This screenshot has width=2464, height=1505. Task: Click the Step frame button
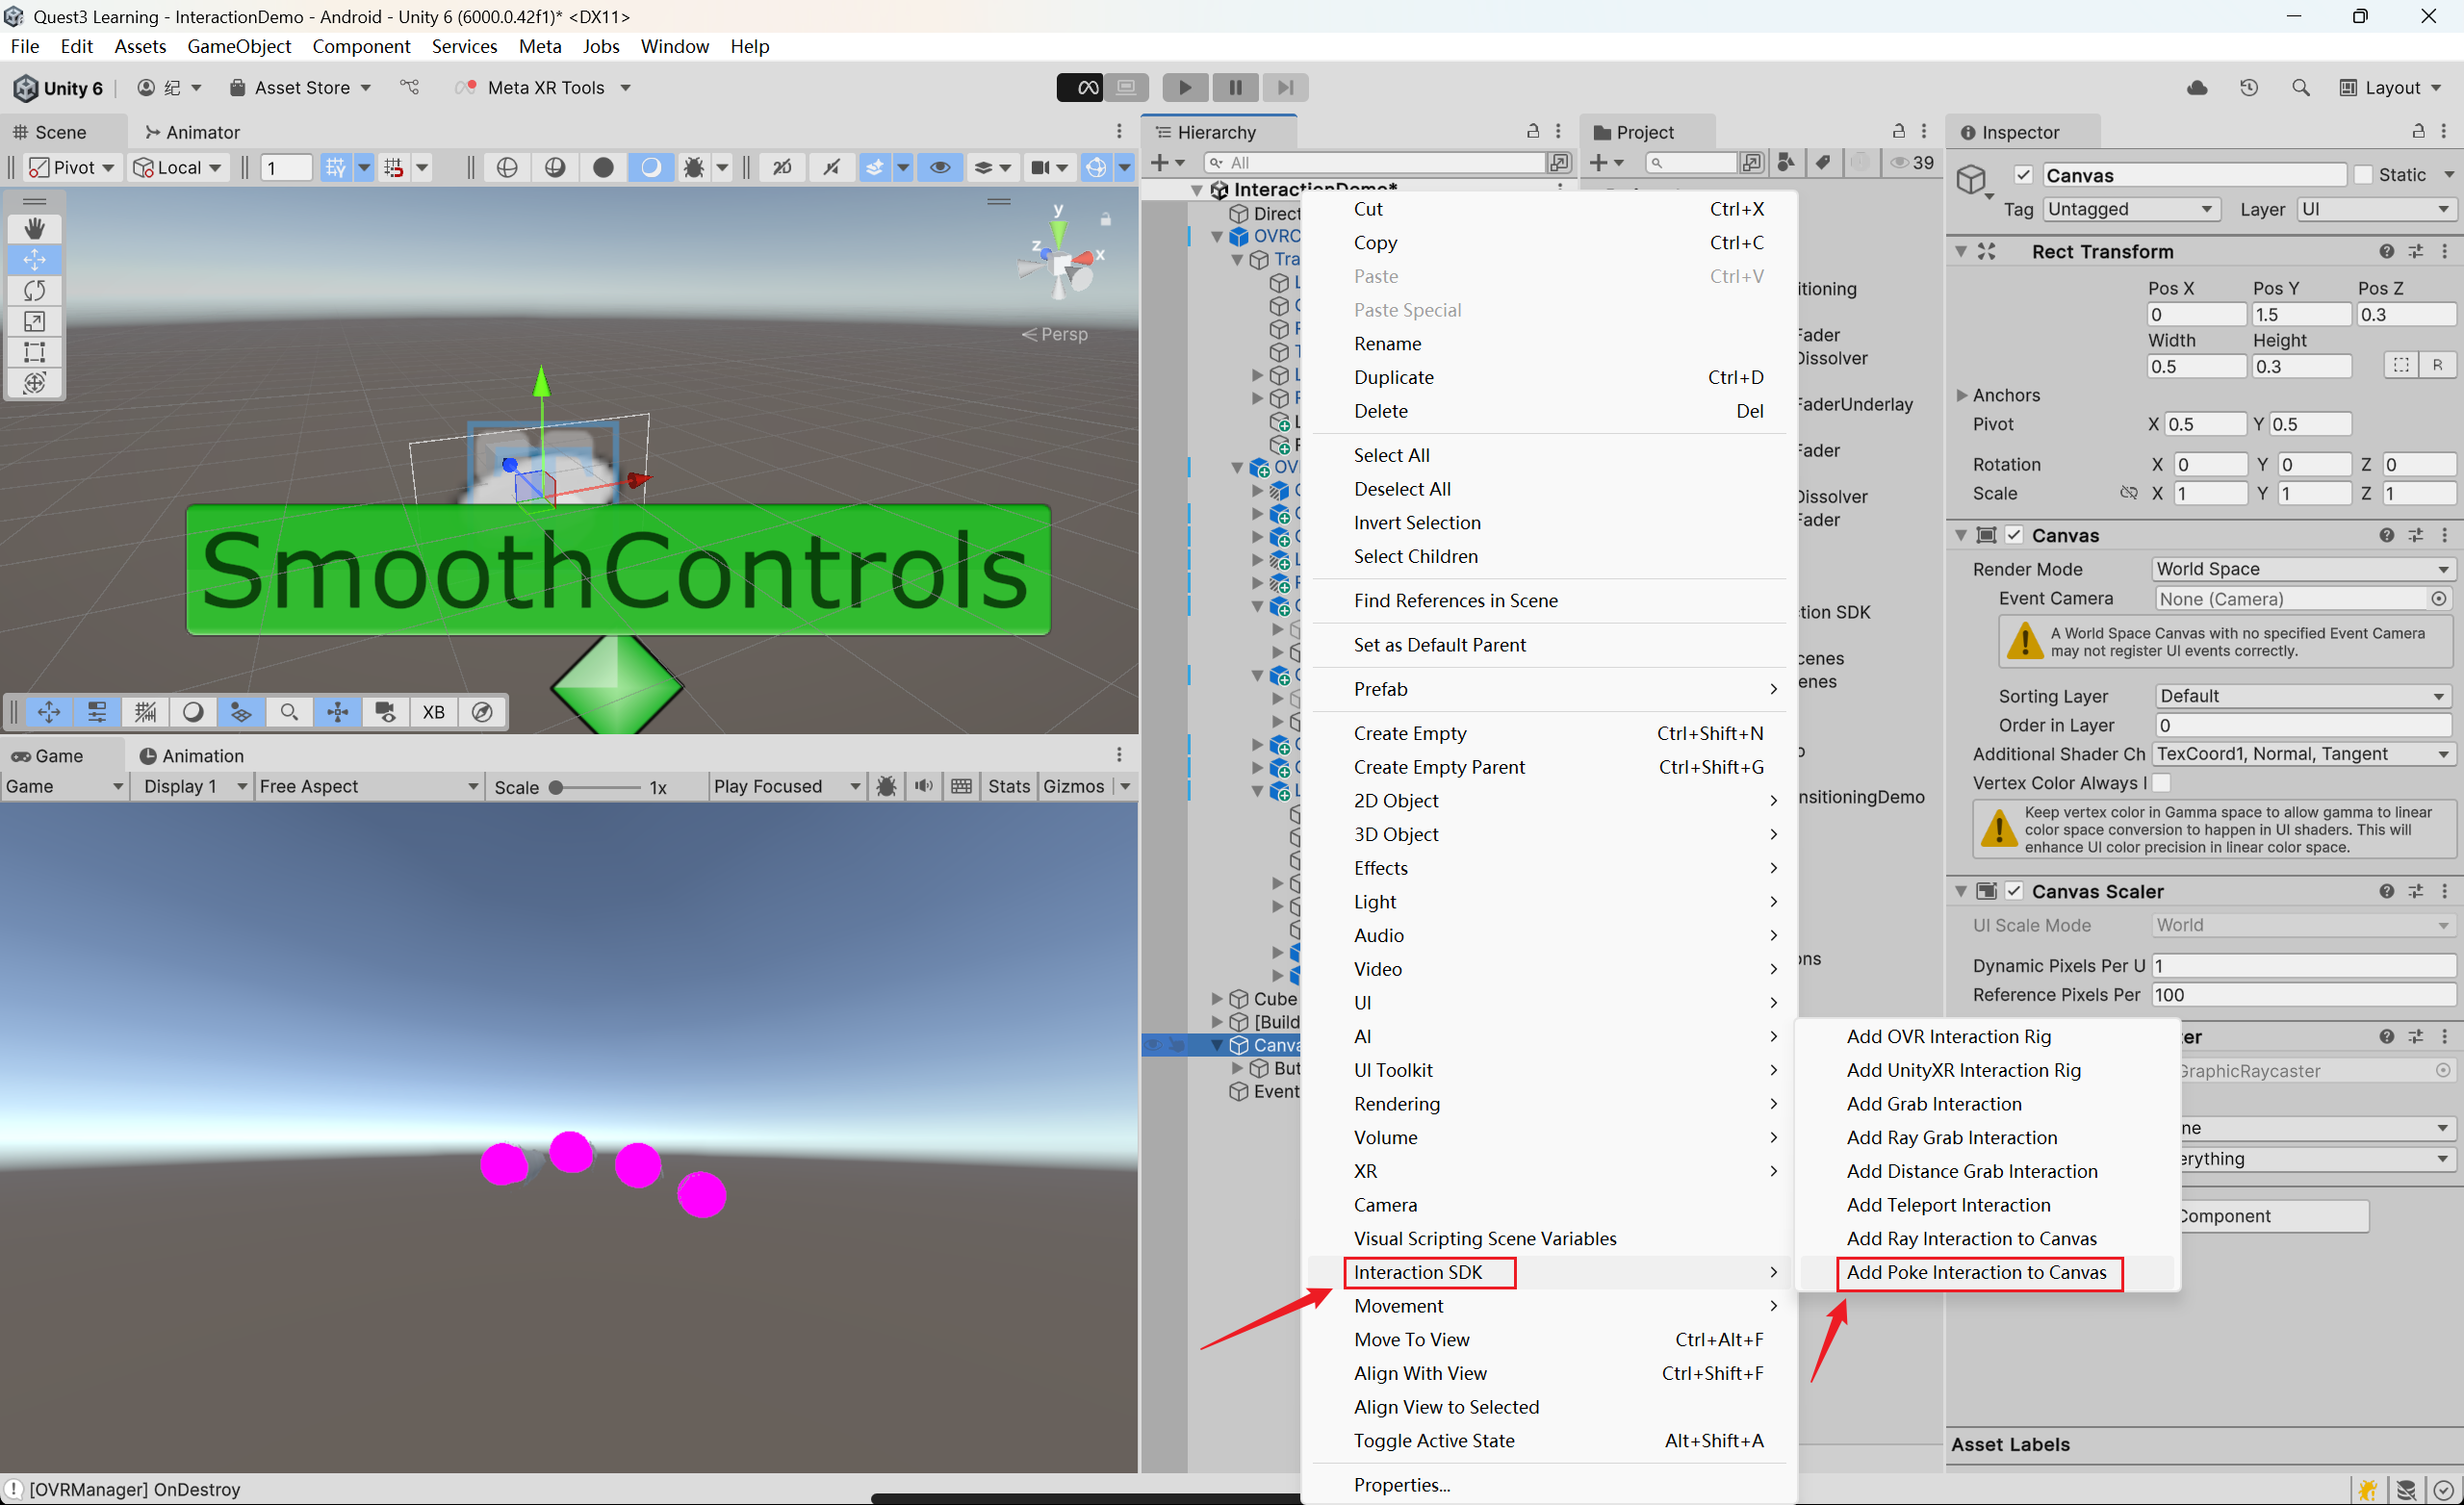pyautogui.click(x=1285, y=88)
